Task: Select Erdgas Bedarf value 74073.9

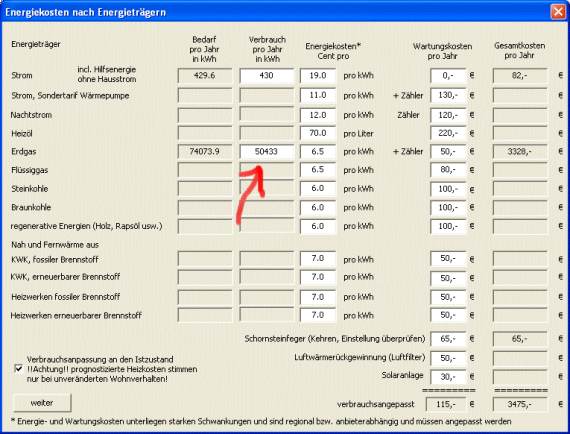Action: point(205,152)
